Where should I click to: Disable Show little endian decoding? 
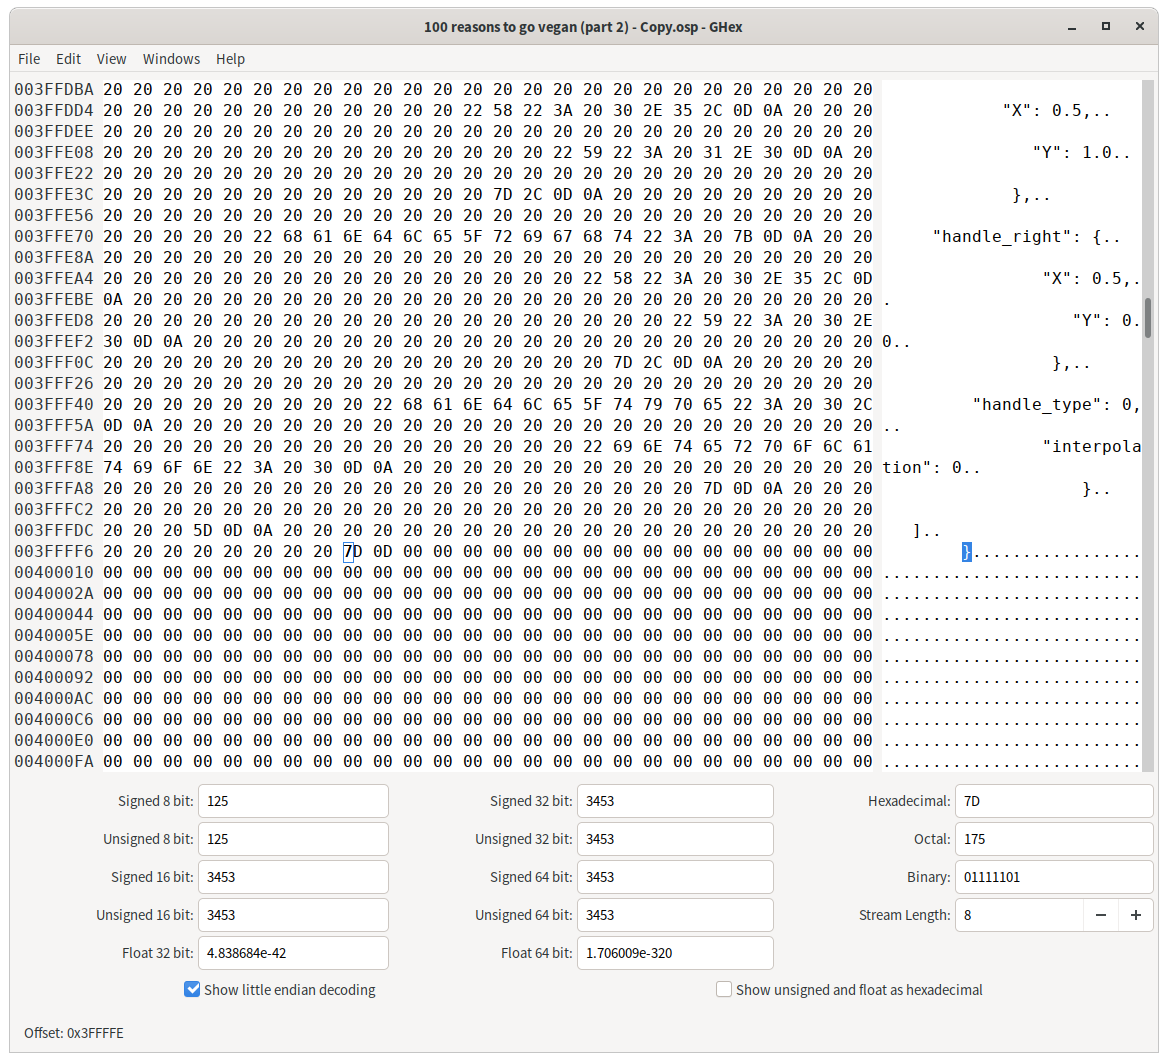[191, 989]
